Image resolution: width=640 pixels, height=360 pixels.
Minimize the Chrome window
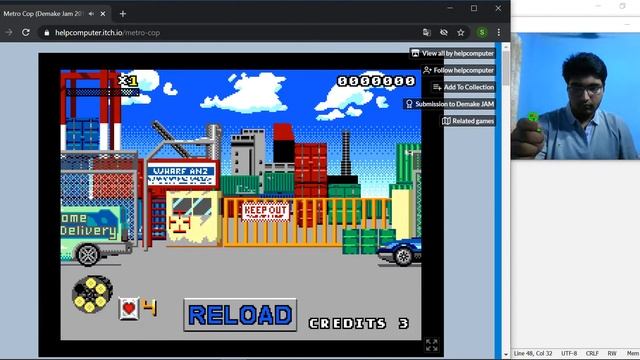pyautogui.click(x=450, y=8)
